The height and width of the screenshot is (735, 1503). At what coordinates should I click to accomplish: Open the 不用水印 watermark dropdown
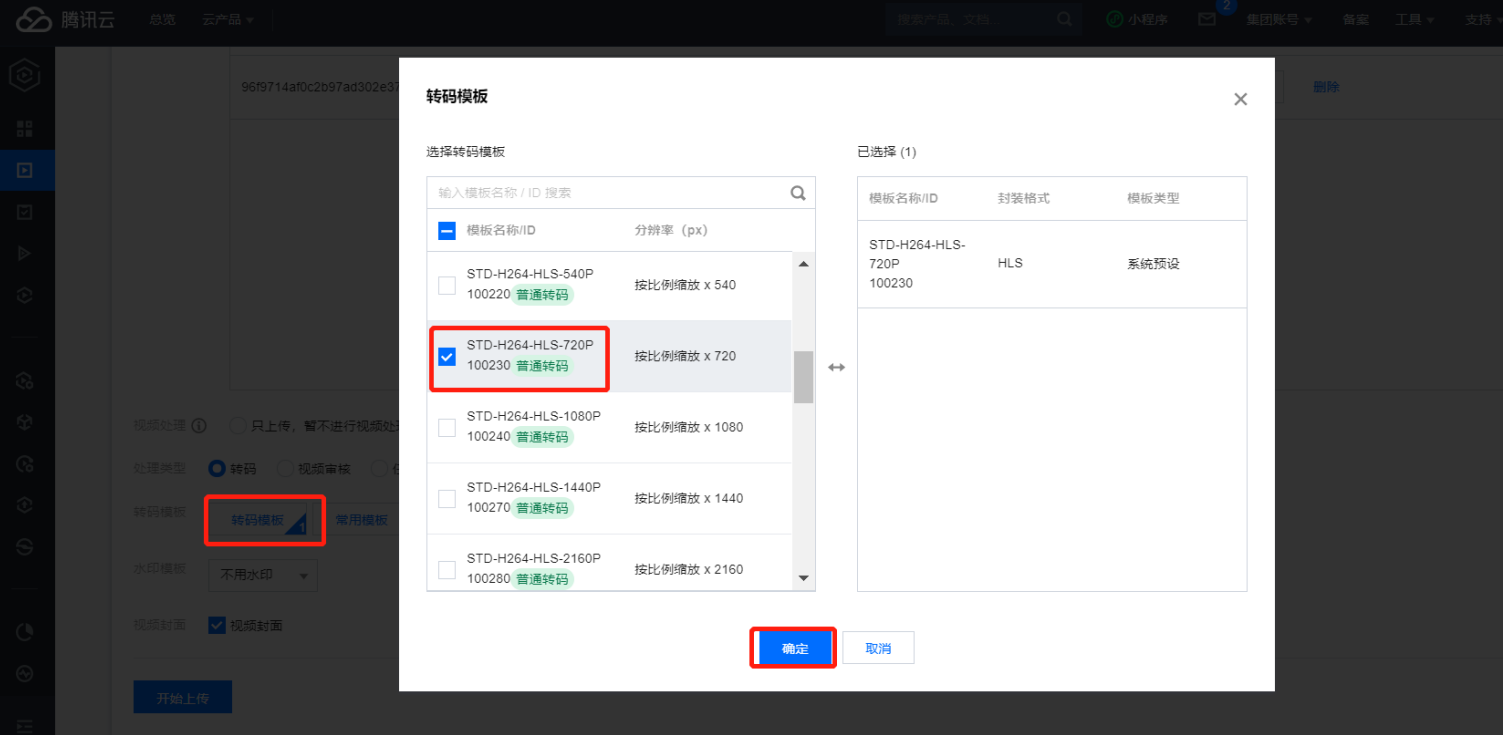[x=263, y=575]
